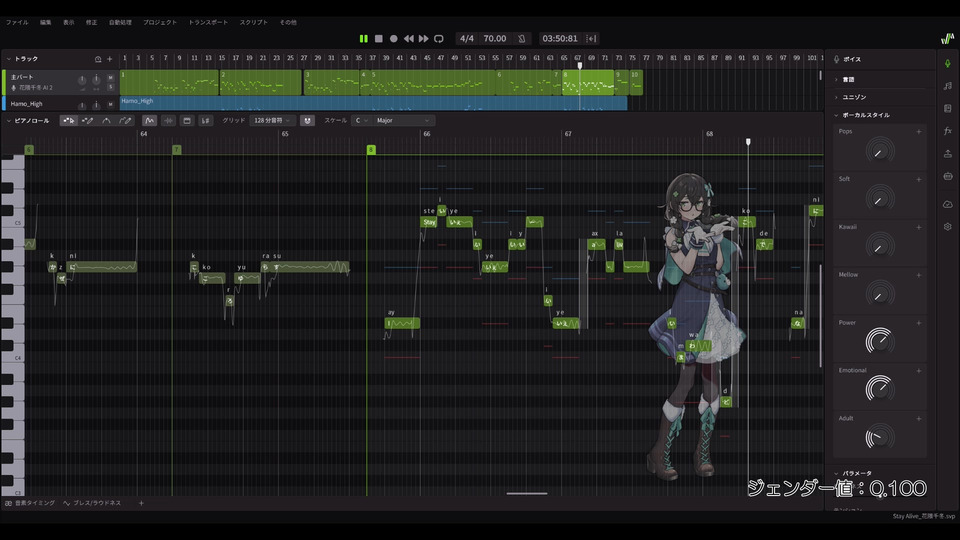Open the Voice panel microphone icon in sidebar

(947, 63)
